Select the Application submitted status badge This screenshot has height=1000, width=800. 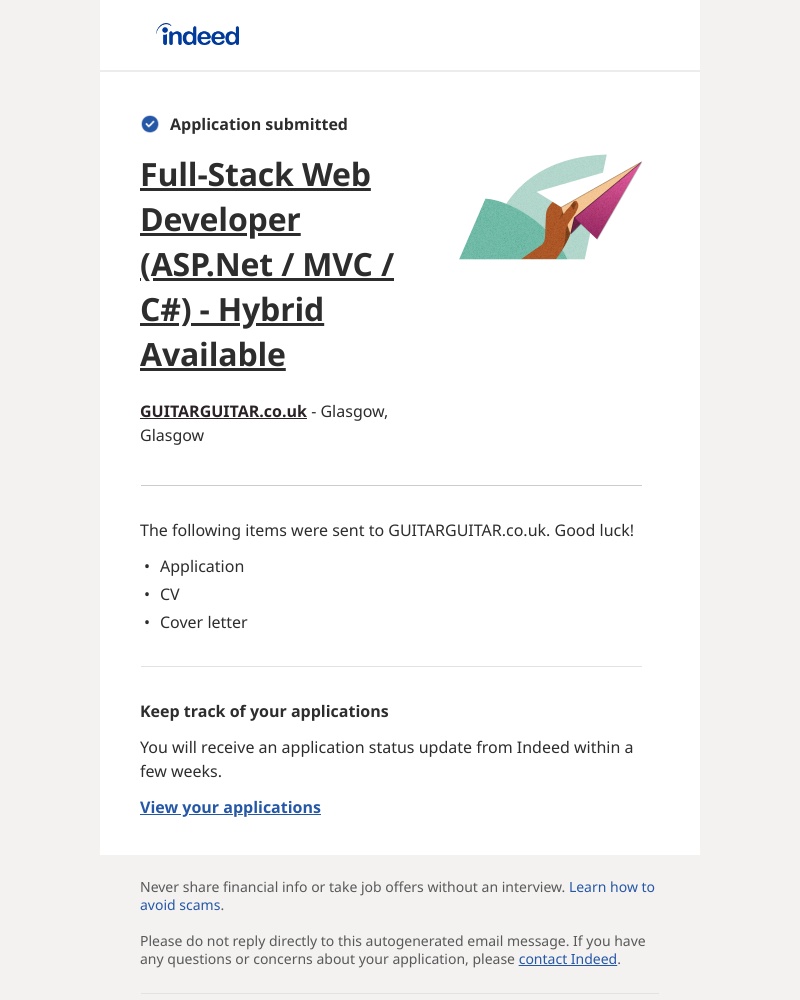click(258, 124)
